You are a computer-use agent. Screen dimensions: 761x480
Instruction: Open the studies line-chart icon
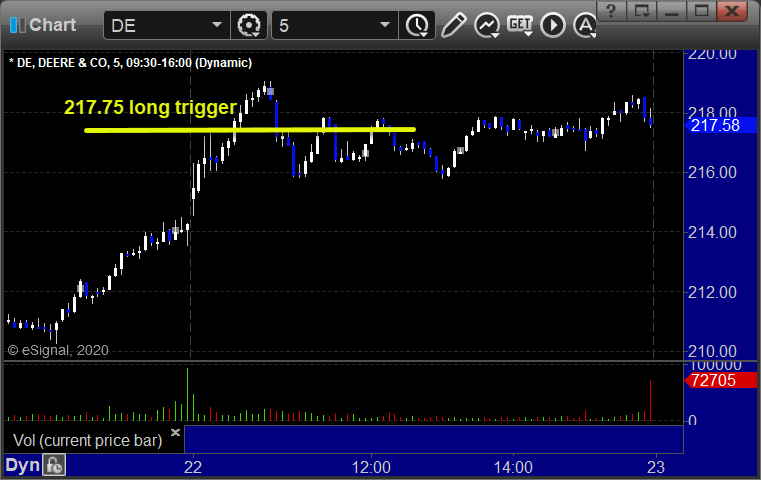click(487, 25)
